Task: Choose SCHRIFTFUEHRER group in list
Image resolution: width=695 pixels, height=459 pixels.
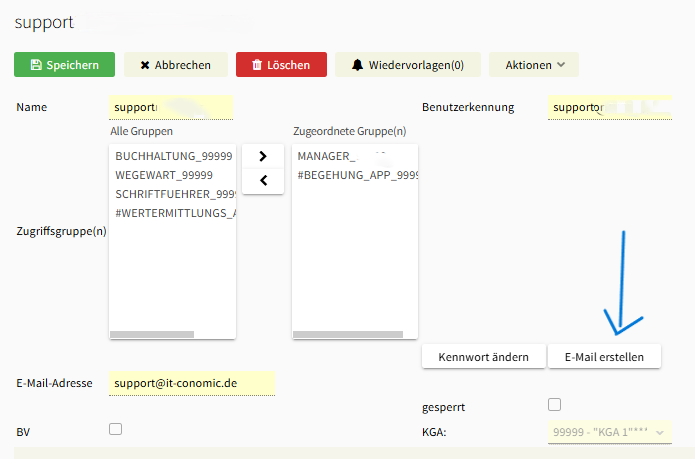Action: pos(174,194)
